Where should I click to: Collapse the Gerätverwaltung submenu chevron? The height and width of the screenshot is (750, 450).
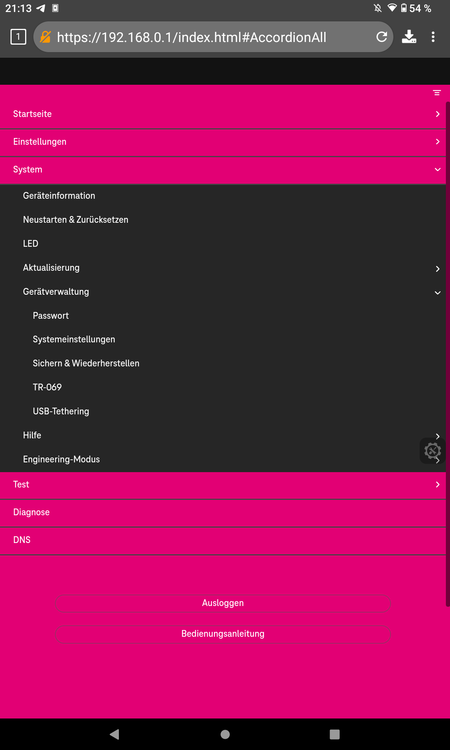(438, 293)
